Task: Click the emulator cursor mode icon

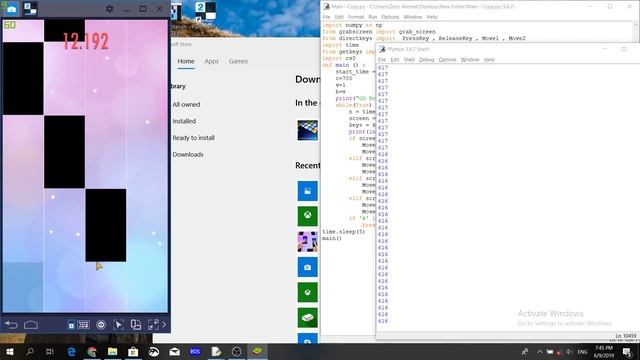Action: [118, 324]
